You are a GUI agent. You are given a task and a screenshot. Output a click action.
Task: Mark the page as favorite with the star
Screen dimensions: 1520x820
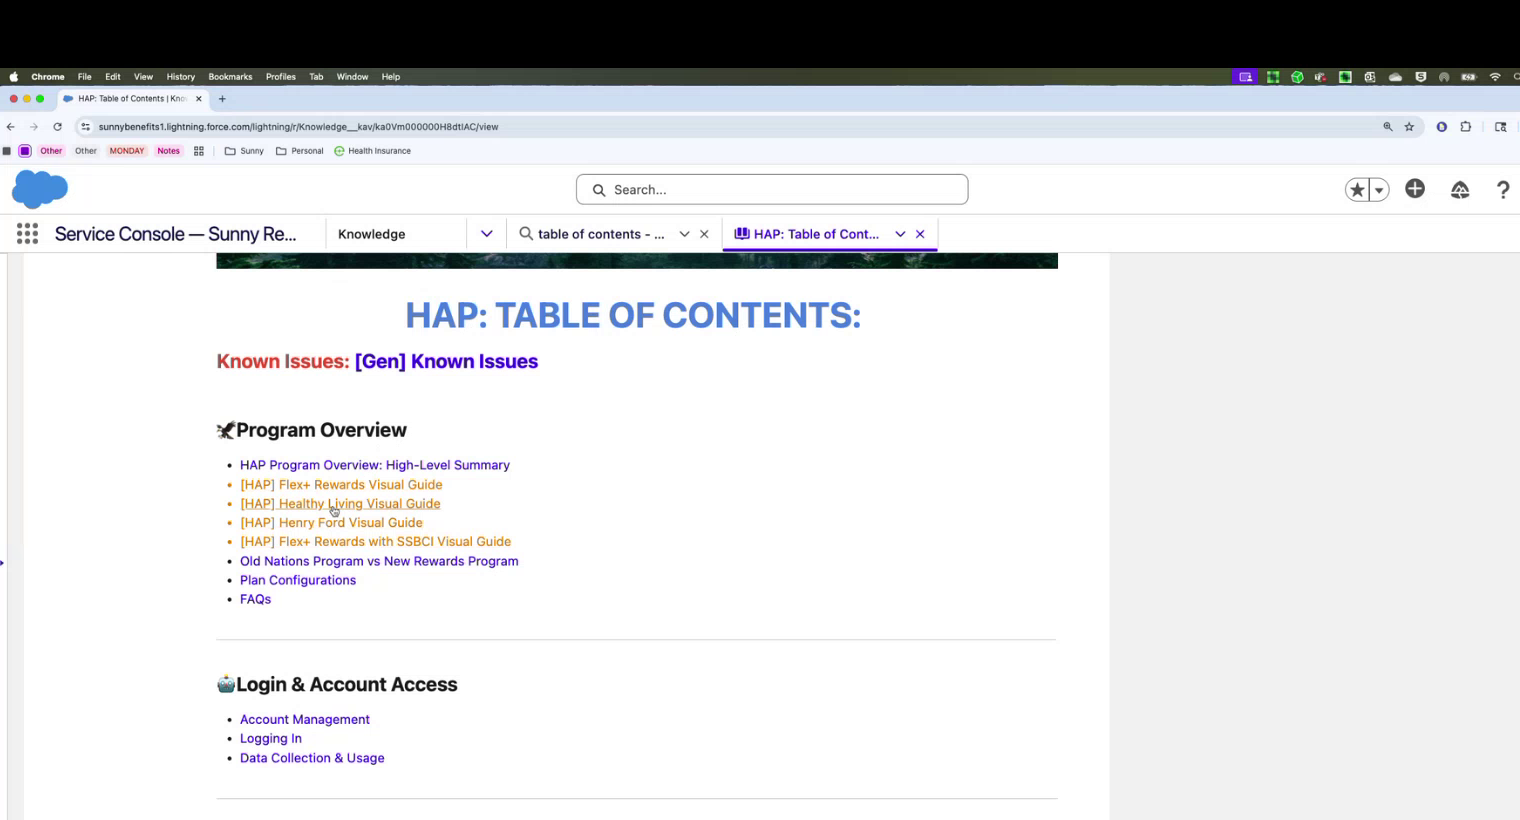pos(1356,189)
